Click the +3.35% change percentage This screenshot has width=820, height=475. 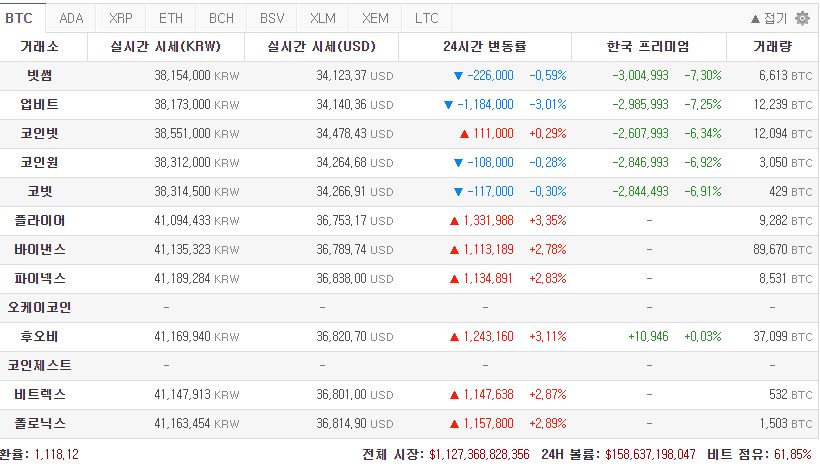pyautogui.click(x=548, y=221)
